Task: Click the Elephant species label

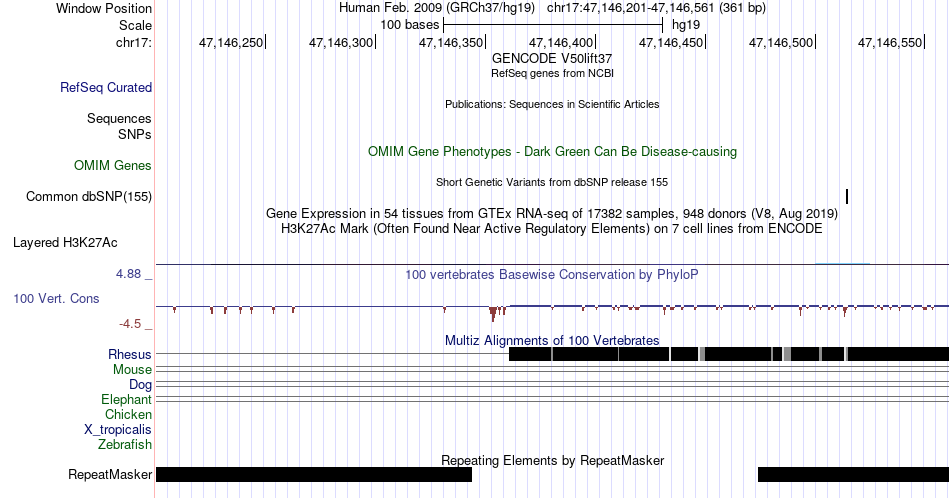Action: [x=127, y=400]
